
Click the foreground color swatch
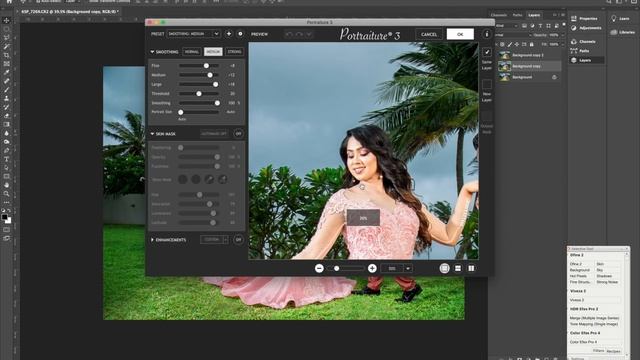[4, 217]
